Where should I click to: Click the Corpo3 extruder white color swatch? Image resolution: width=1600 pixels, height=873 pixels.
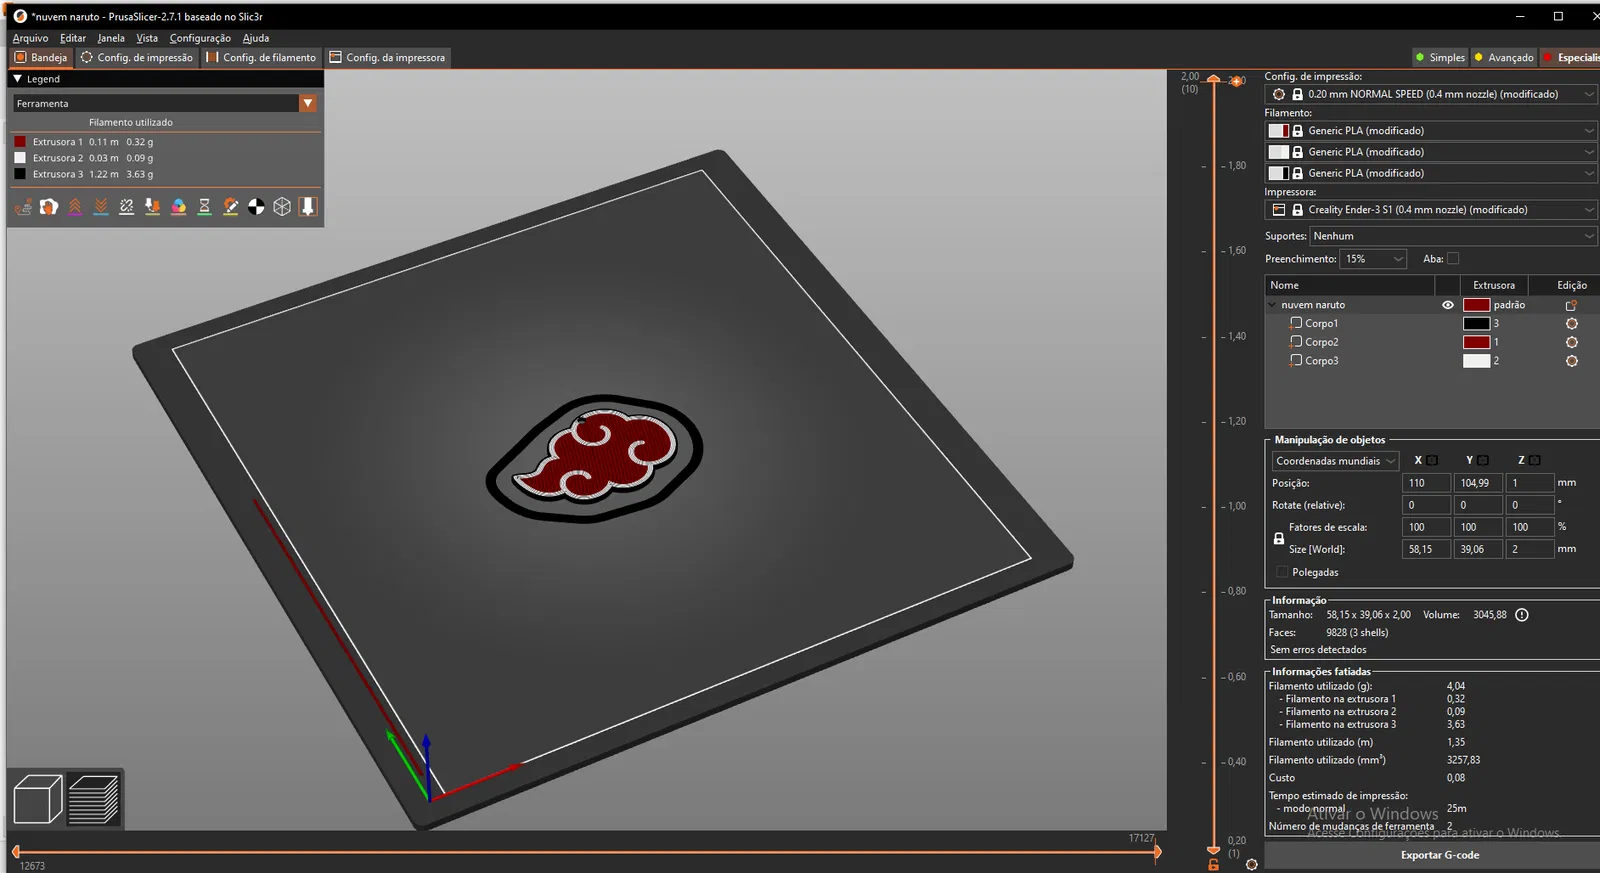tap(1476, 361)
